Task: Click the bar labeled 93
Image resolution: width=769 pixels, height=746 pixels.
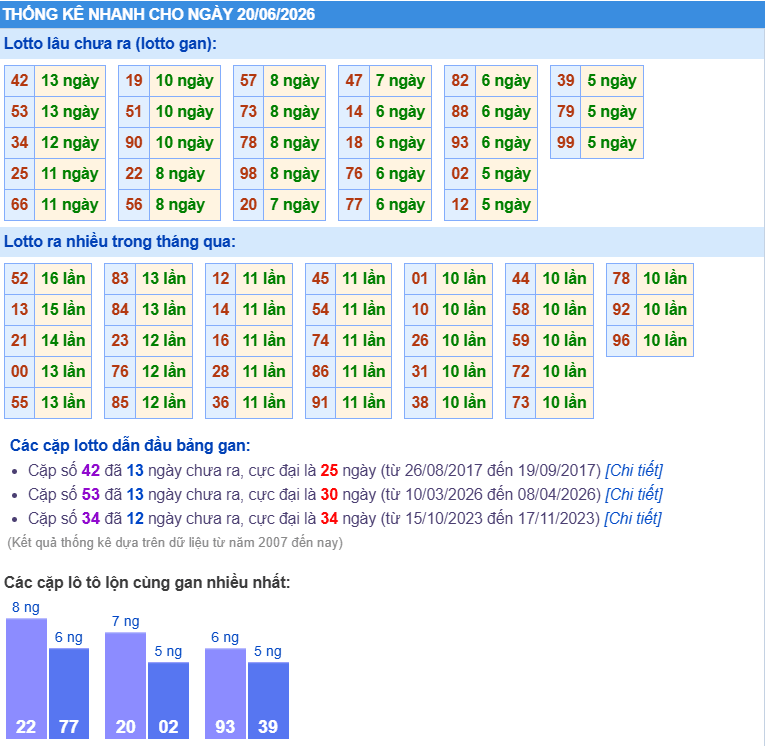Action: click(225, 694)
